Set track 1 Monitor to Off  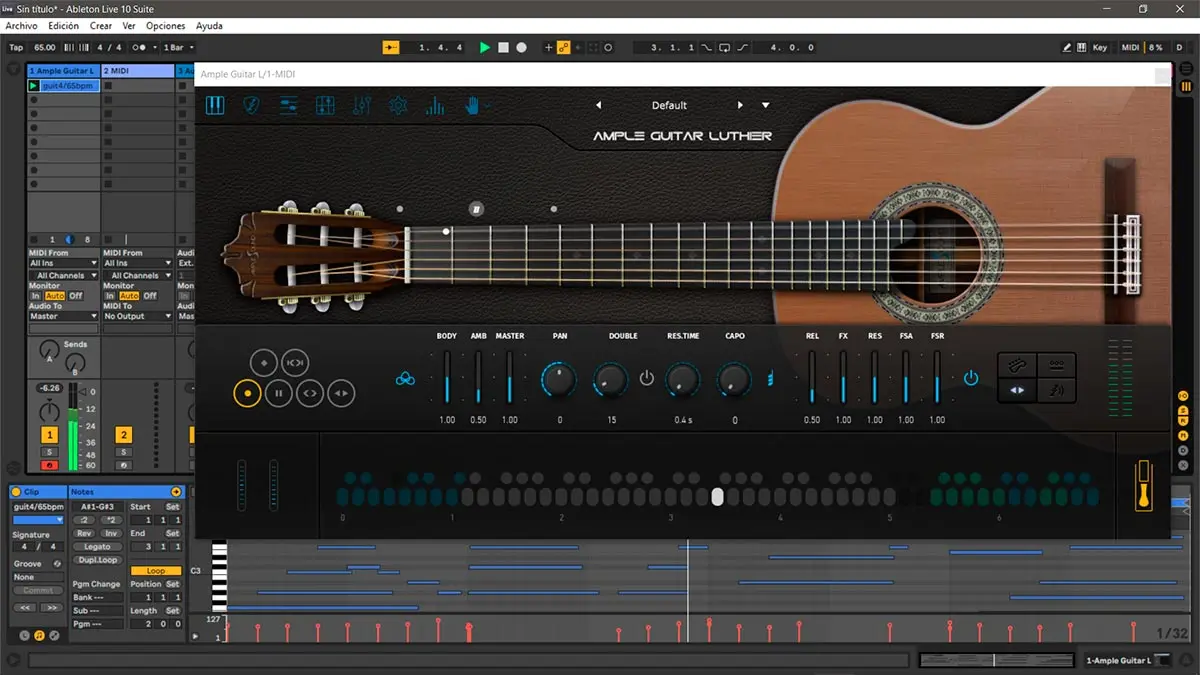coord(75,296)
